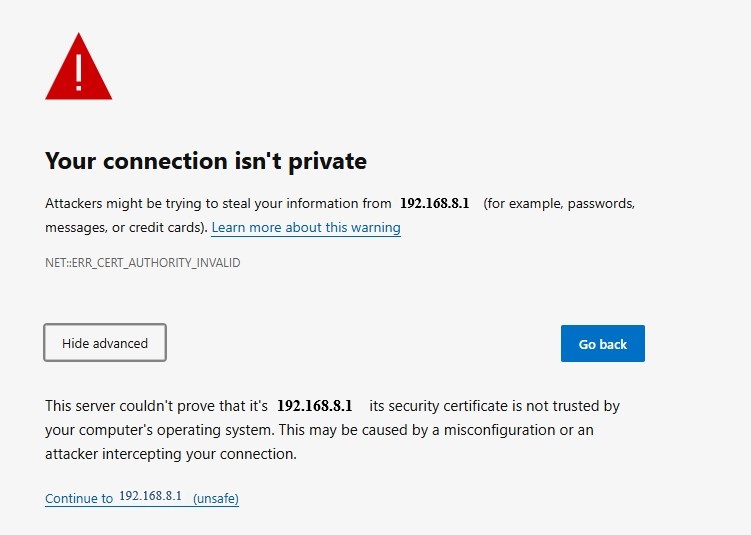This screenshot has width=751, height=535.
Task: Click '(for example, passwords,' text
Action: coord(559,204)
